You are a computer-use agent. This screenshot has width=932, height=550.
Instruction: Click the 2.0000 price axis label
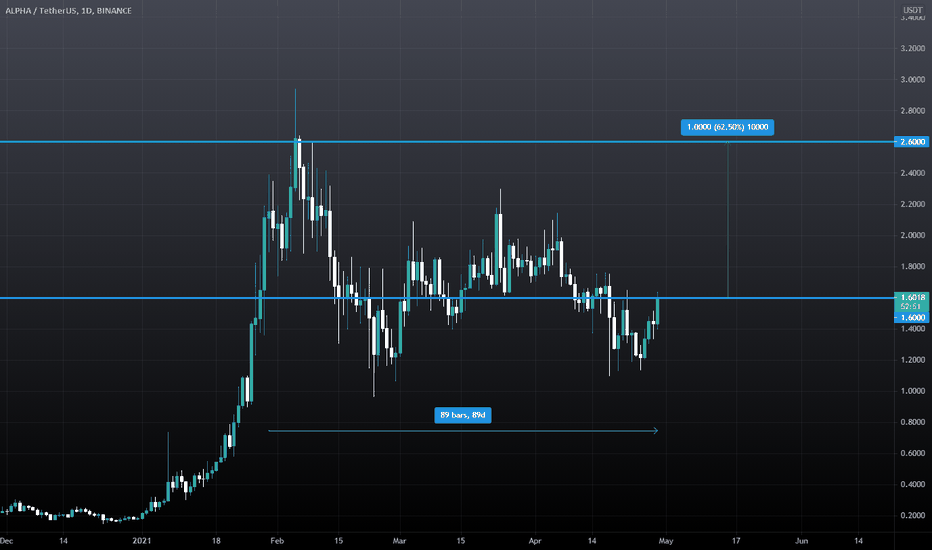pyautogui.click(x=912, y=235)
